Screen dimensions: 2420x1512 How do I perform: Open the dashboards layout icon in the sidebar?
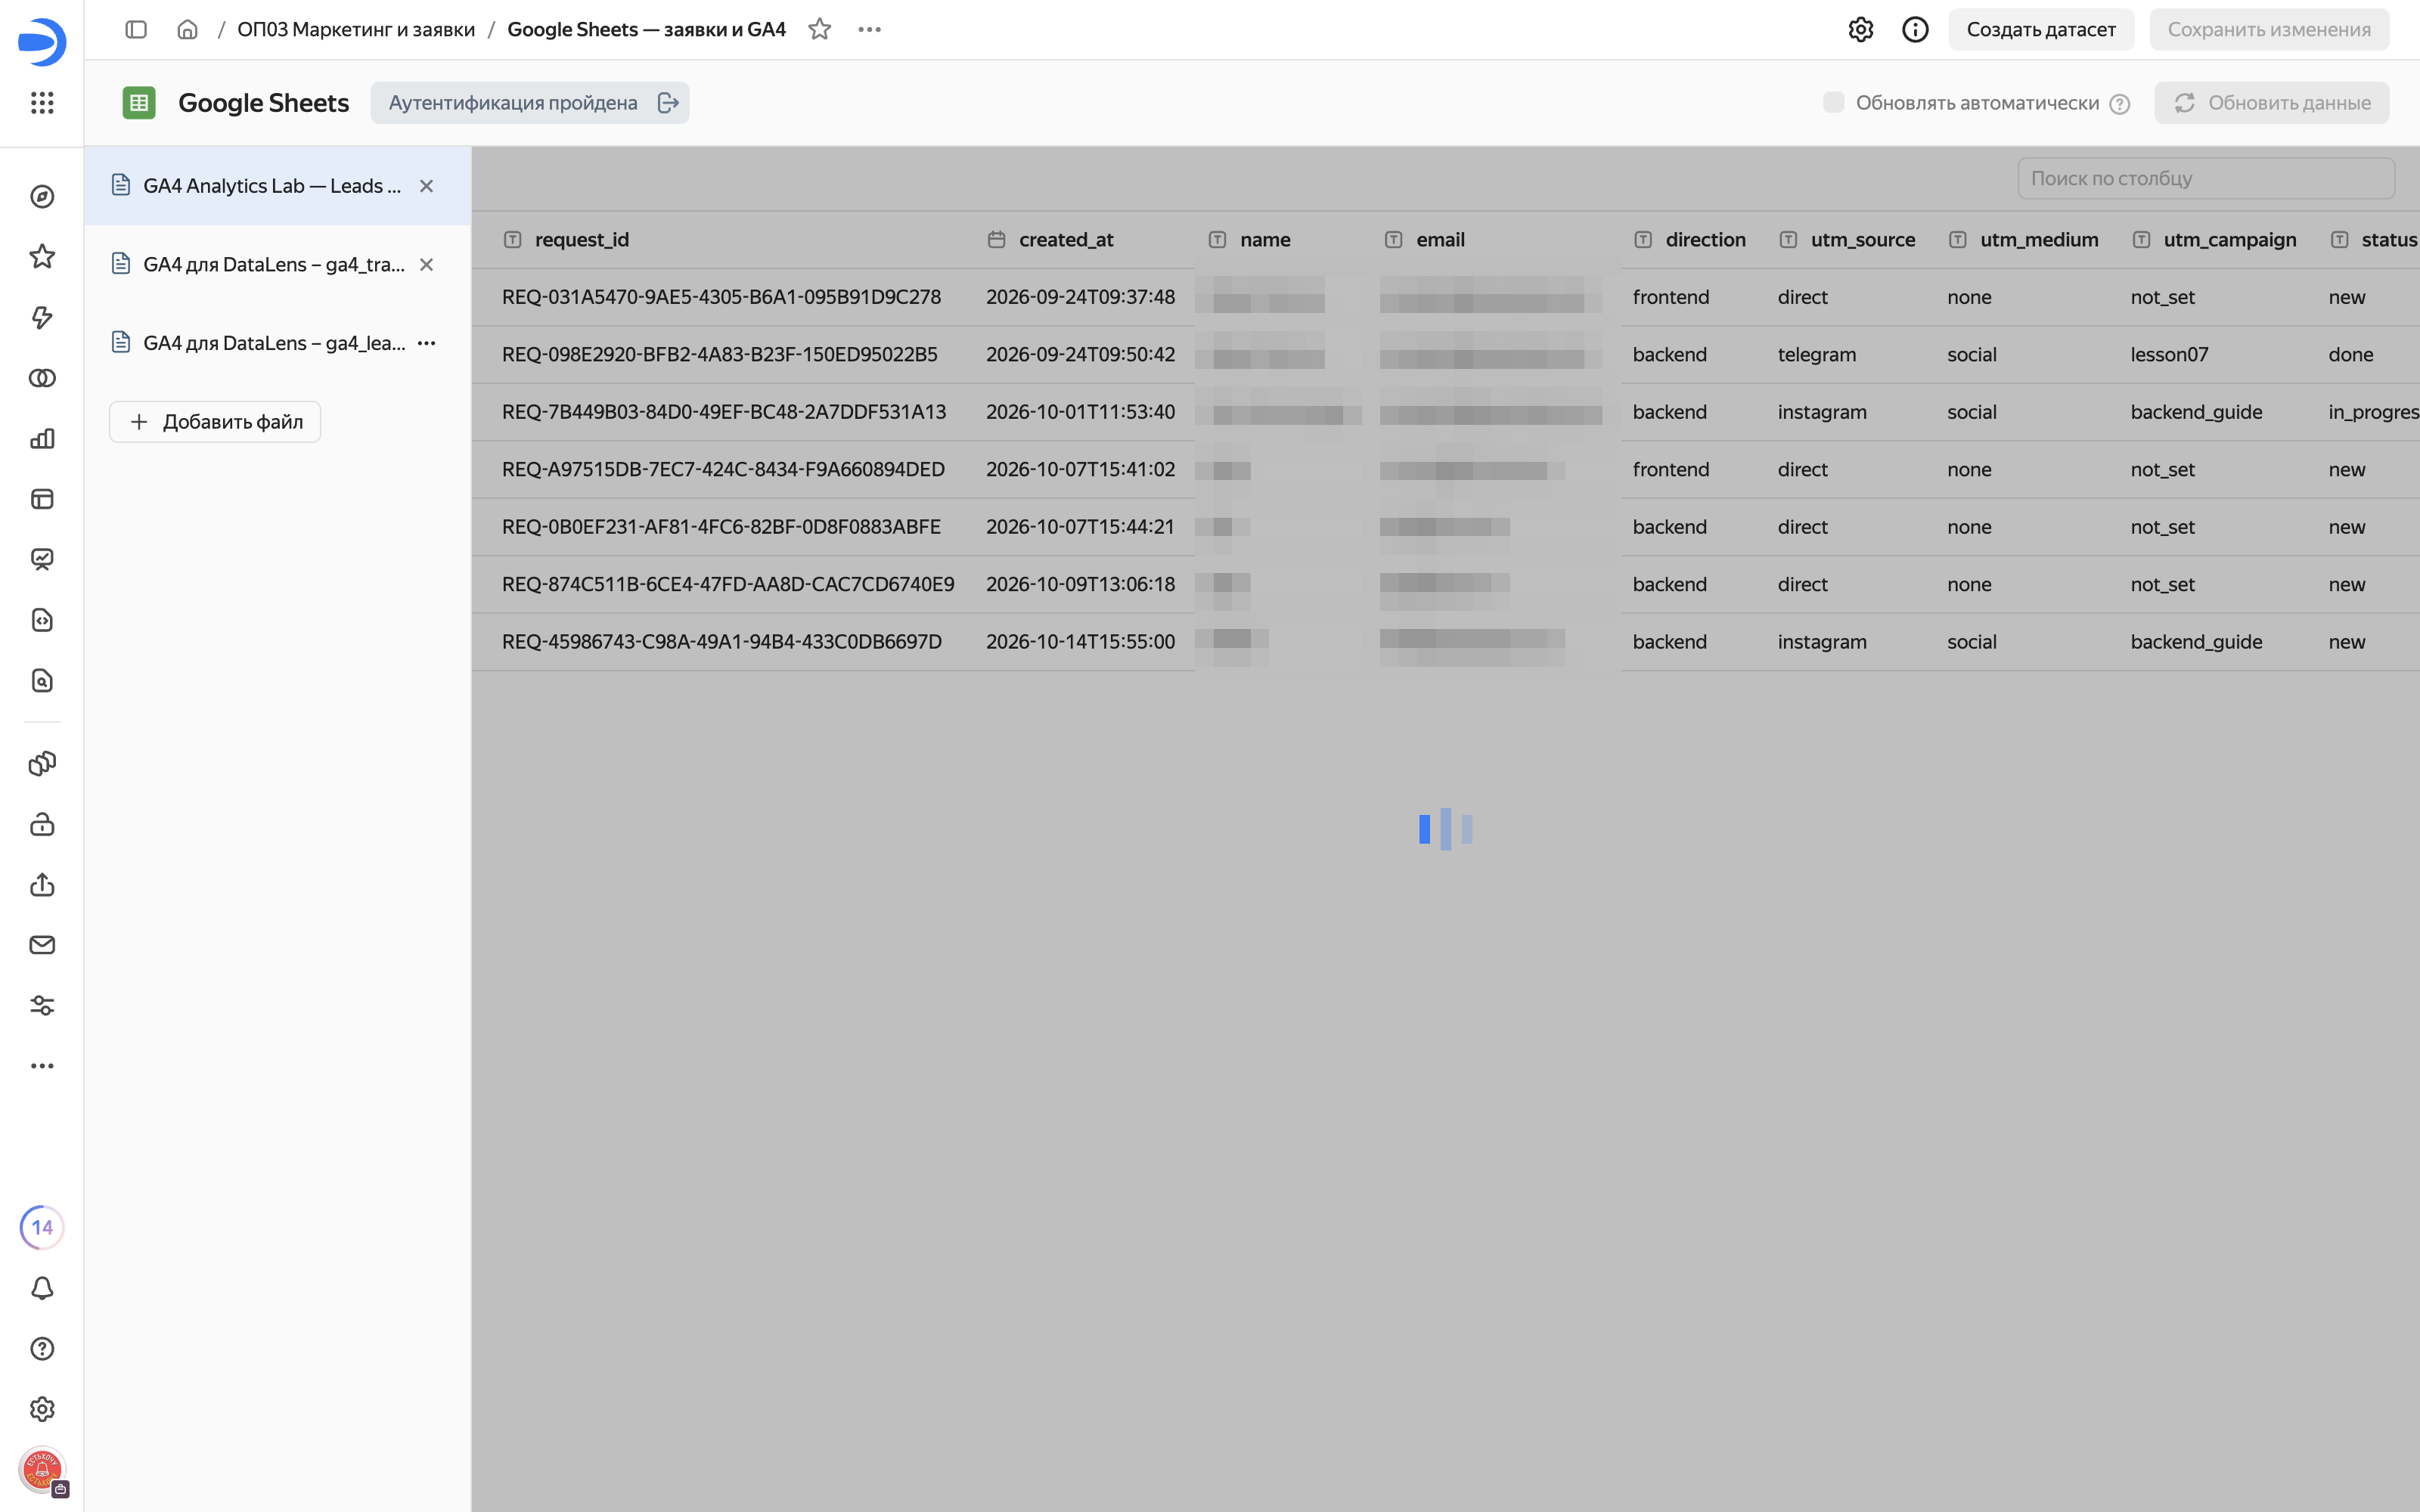coord(42,499)
